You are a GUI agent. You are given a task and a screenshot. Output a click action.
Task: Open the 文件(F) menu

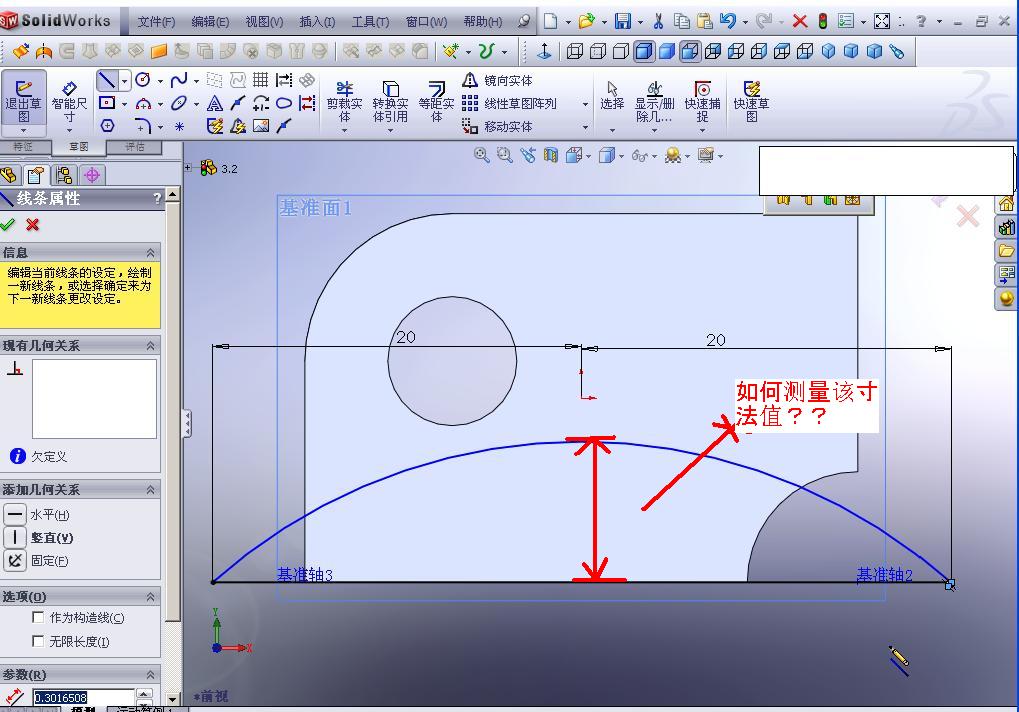tap(157, 21)
